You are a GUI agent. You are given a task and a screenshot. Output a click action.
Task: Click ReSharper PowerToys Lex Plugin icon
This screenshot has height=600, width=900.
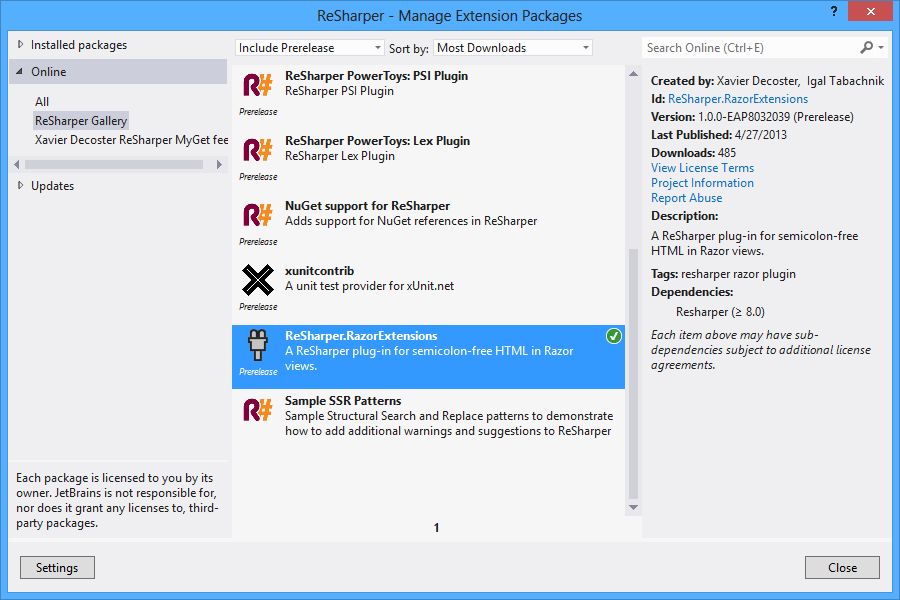(x=257, y=150)
